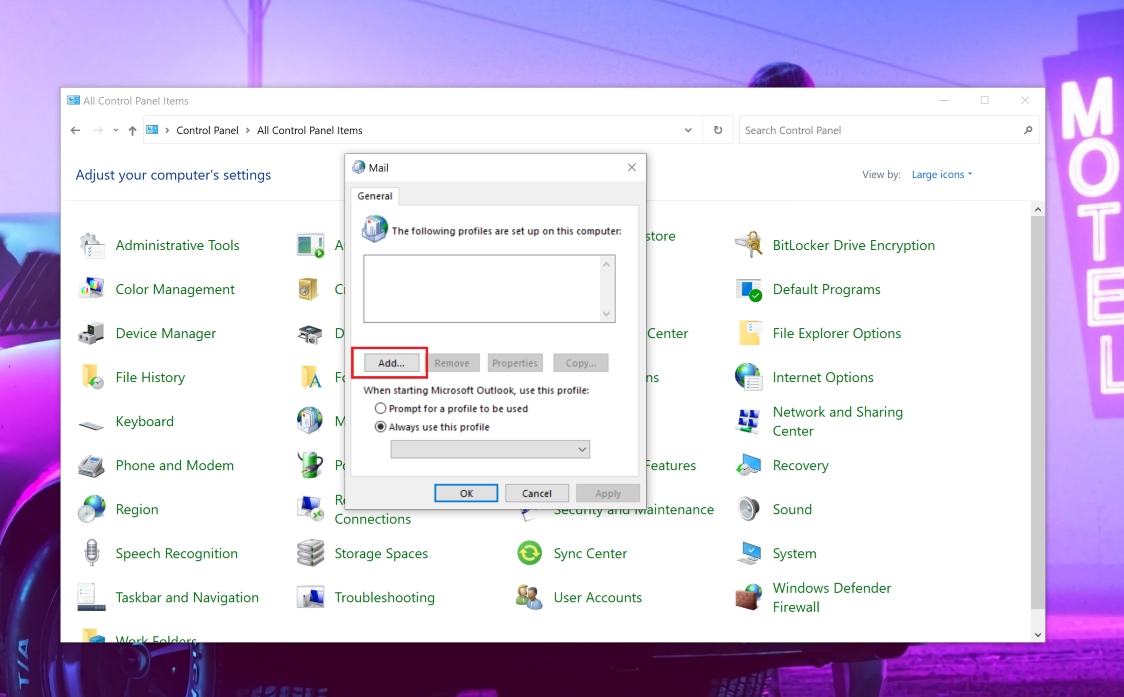
Task: Click the refresh icon in address bar
Action: tap(718, 130)
